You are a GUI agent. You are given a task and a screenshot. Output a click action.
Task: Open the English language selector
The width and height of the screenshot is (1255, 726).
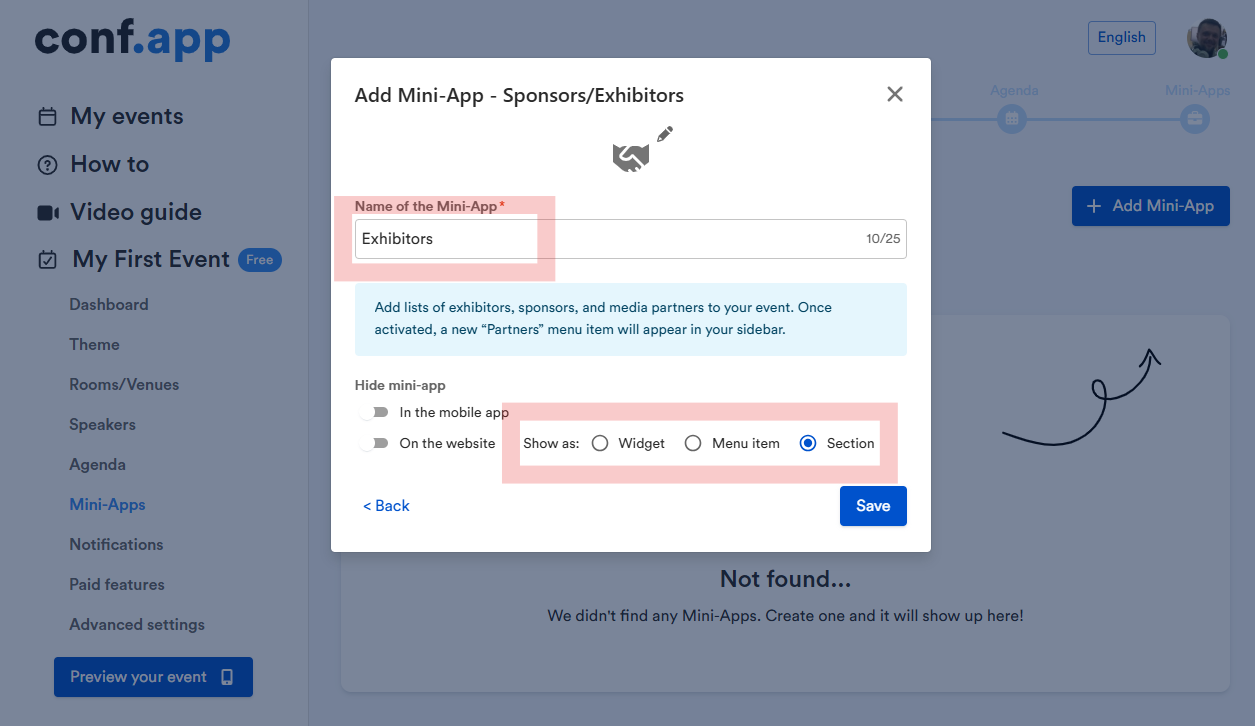pos(1121,38)
